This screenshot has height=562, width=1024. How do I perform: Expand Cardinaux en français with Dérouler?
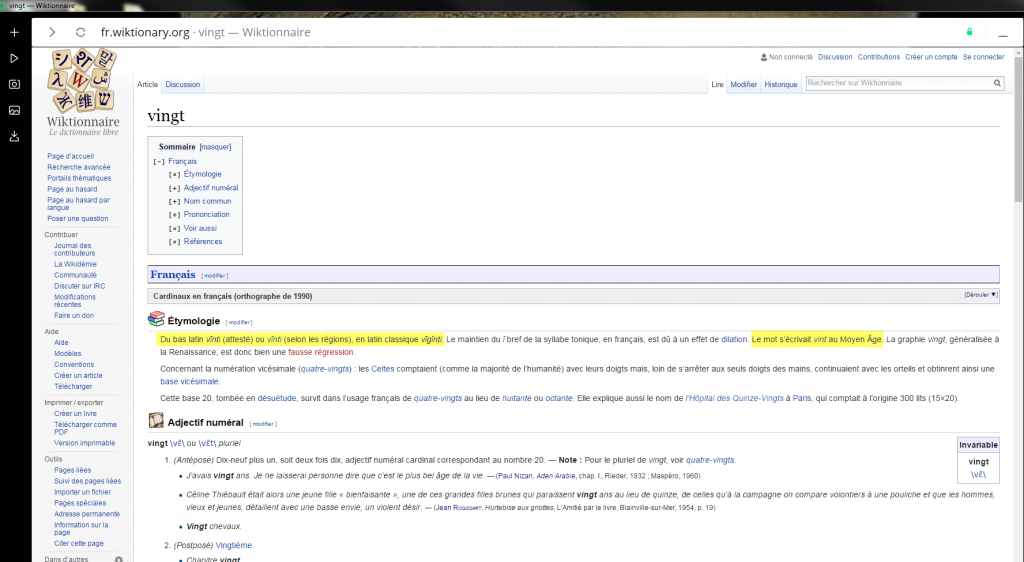(980, 296)
